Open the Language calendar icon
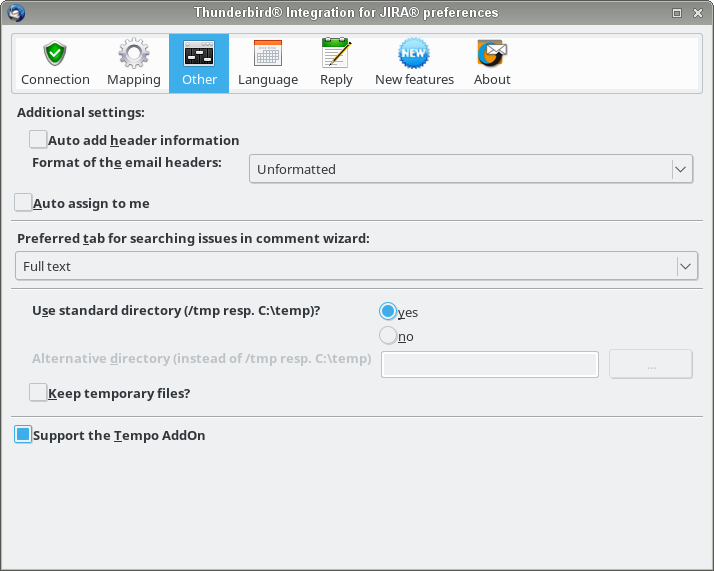 [267, 54]
